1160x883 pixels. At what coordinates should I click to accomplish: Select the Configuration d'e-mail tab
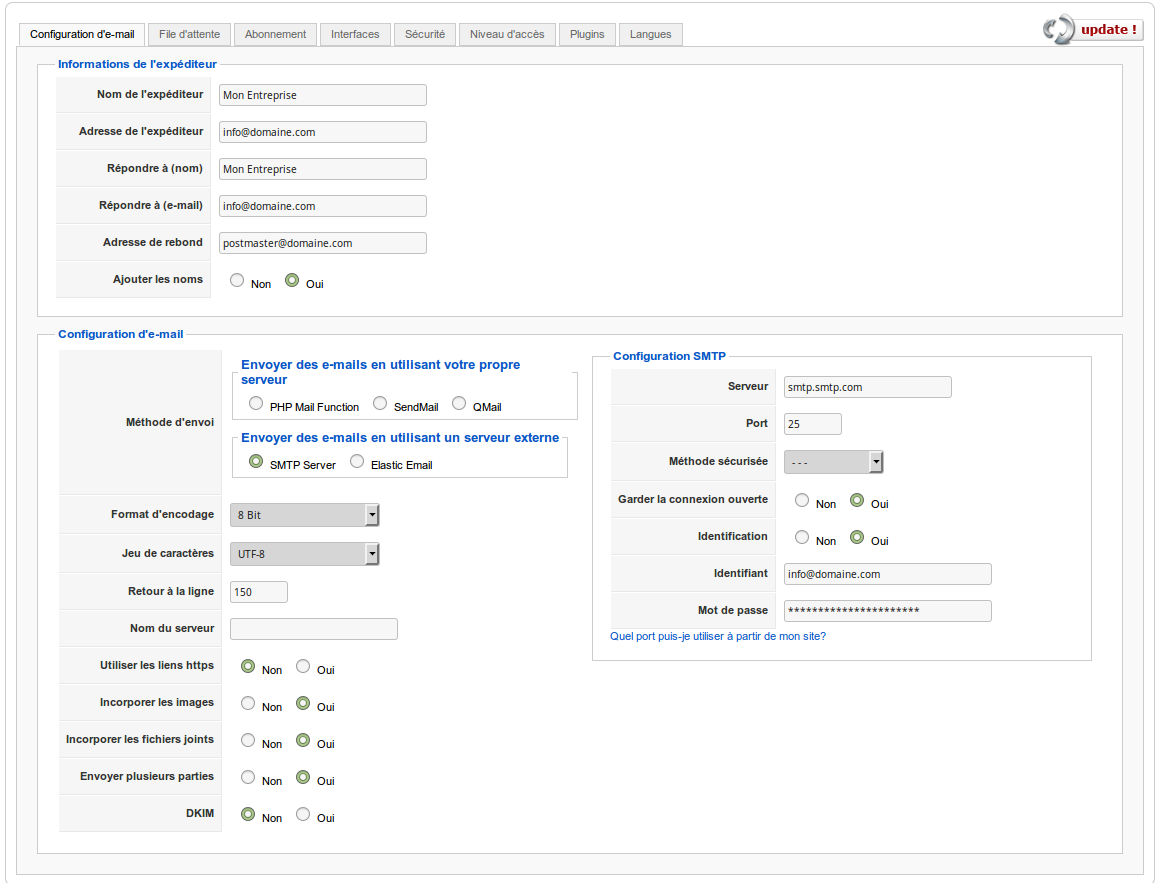(x=82, y=34)
